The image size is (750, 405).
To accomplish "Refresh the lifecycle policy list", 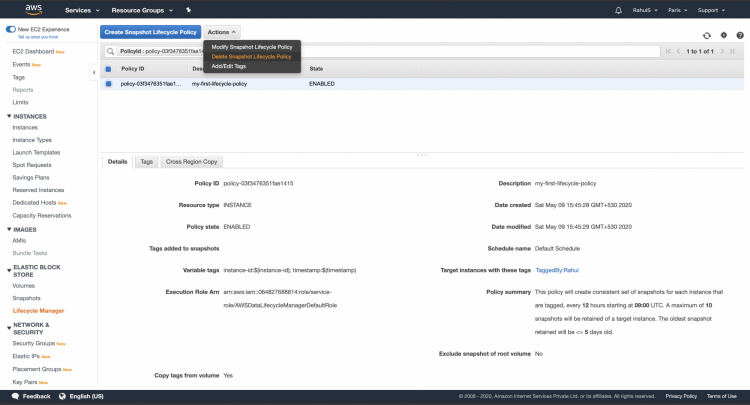I will coord(707,34).
